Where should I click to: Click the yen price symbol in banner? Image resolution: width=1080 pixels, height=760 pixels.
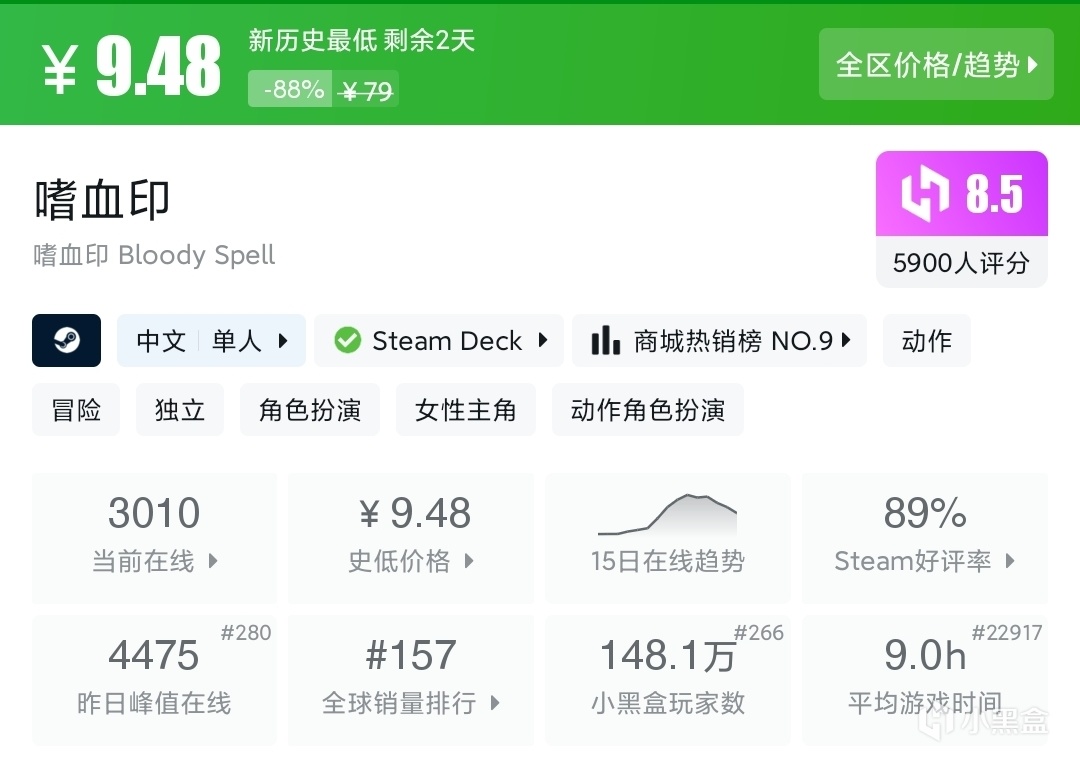(x=60, y=68)
